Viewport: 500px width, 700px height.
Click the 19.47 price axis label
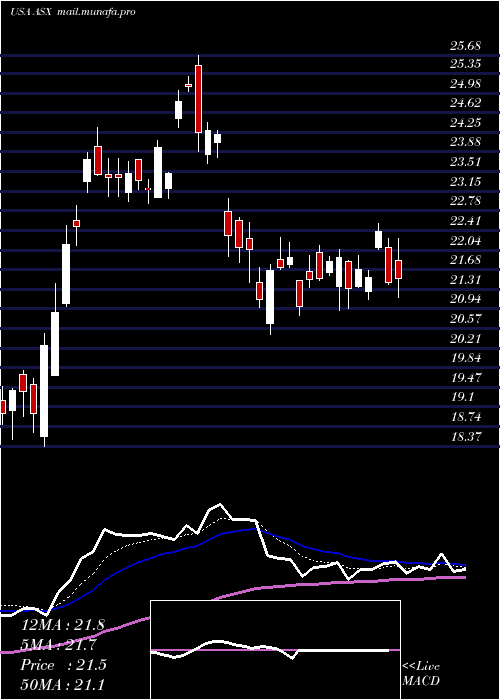pyautogui.click(x=465, y=378)
